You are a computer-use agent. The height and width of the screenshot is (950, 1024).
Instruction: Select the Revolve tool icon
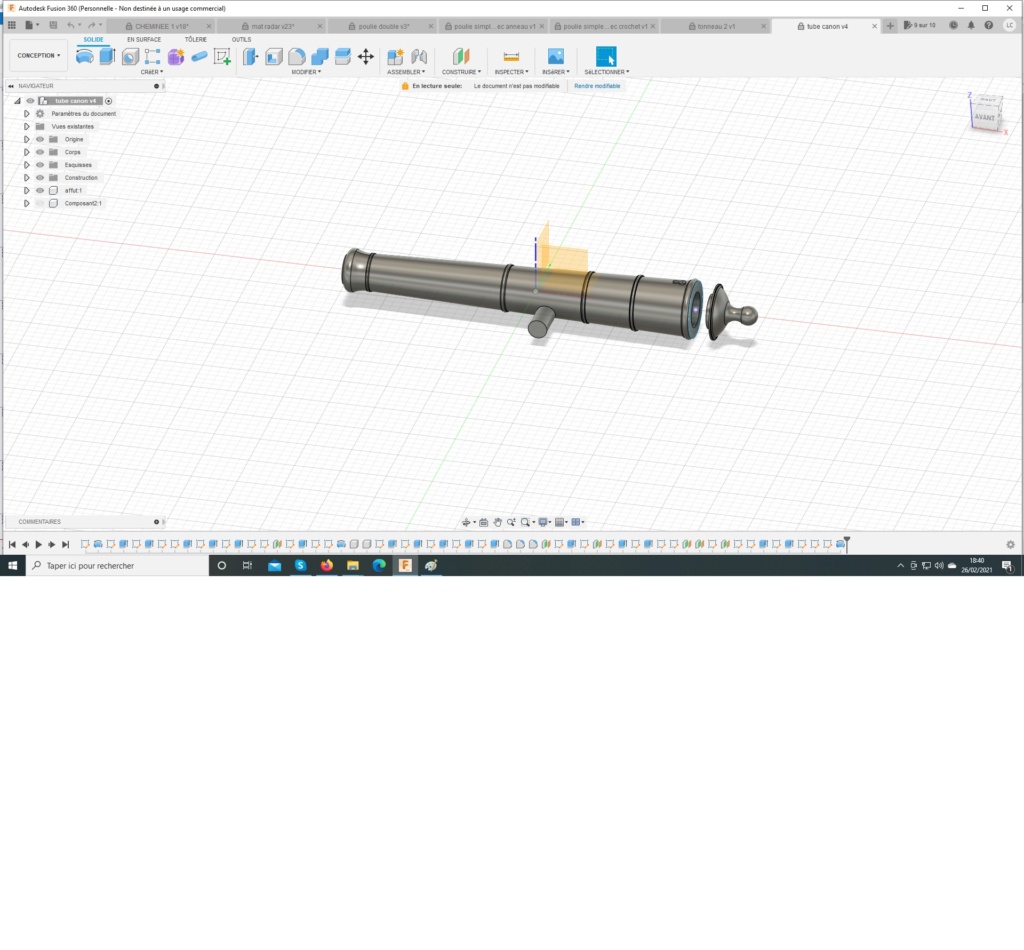click(x=84, y=57)
